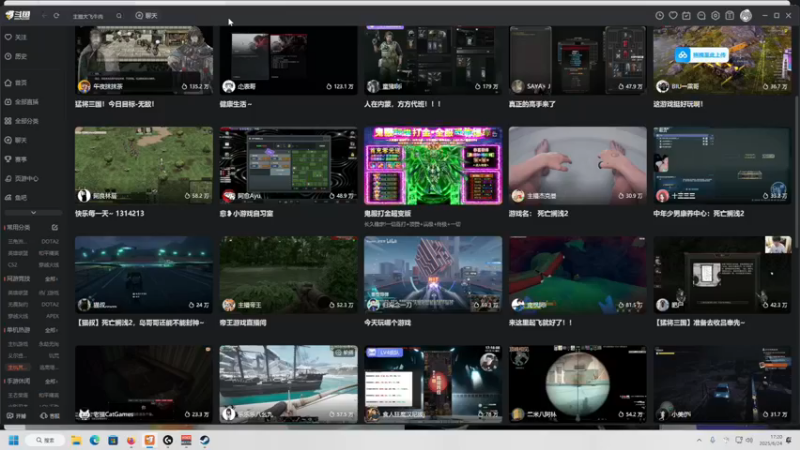Expand 网游竞技 with the 全部 link
Viewport: 800px width, 450px height.
click(51, 279)
